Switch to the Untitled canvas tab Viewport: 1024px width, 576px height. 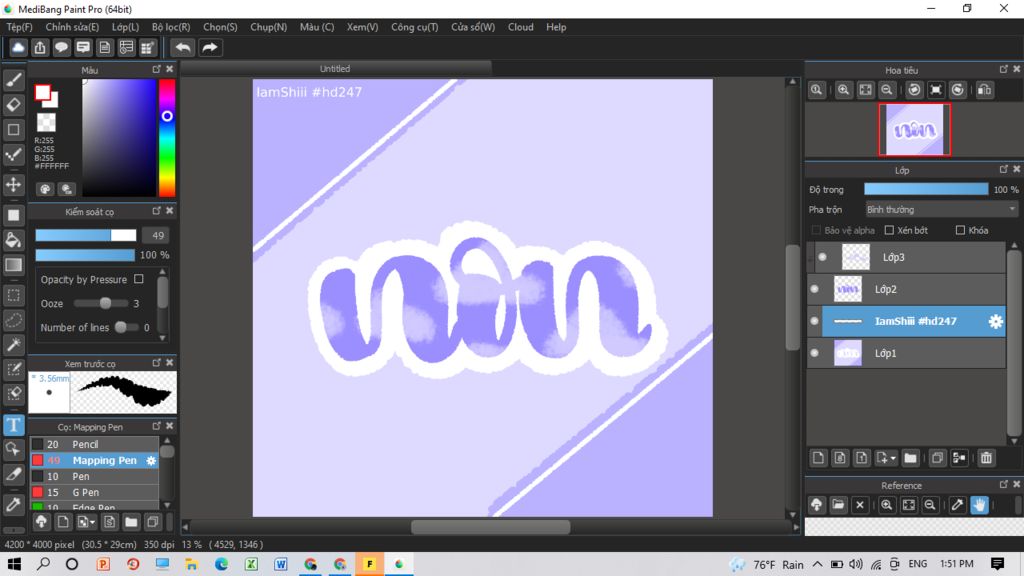coord(335,69)
